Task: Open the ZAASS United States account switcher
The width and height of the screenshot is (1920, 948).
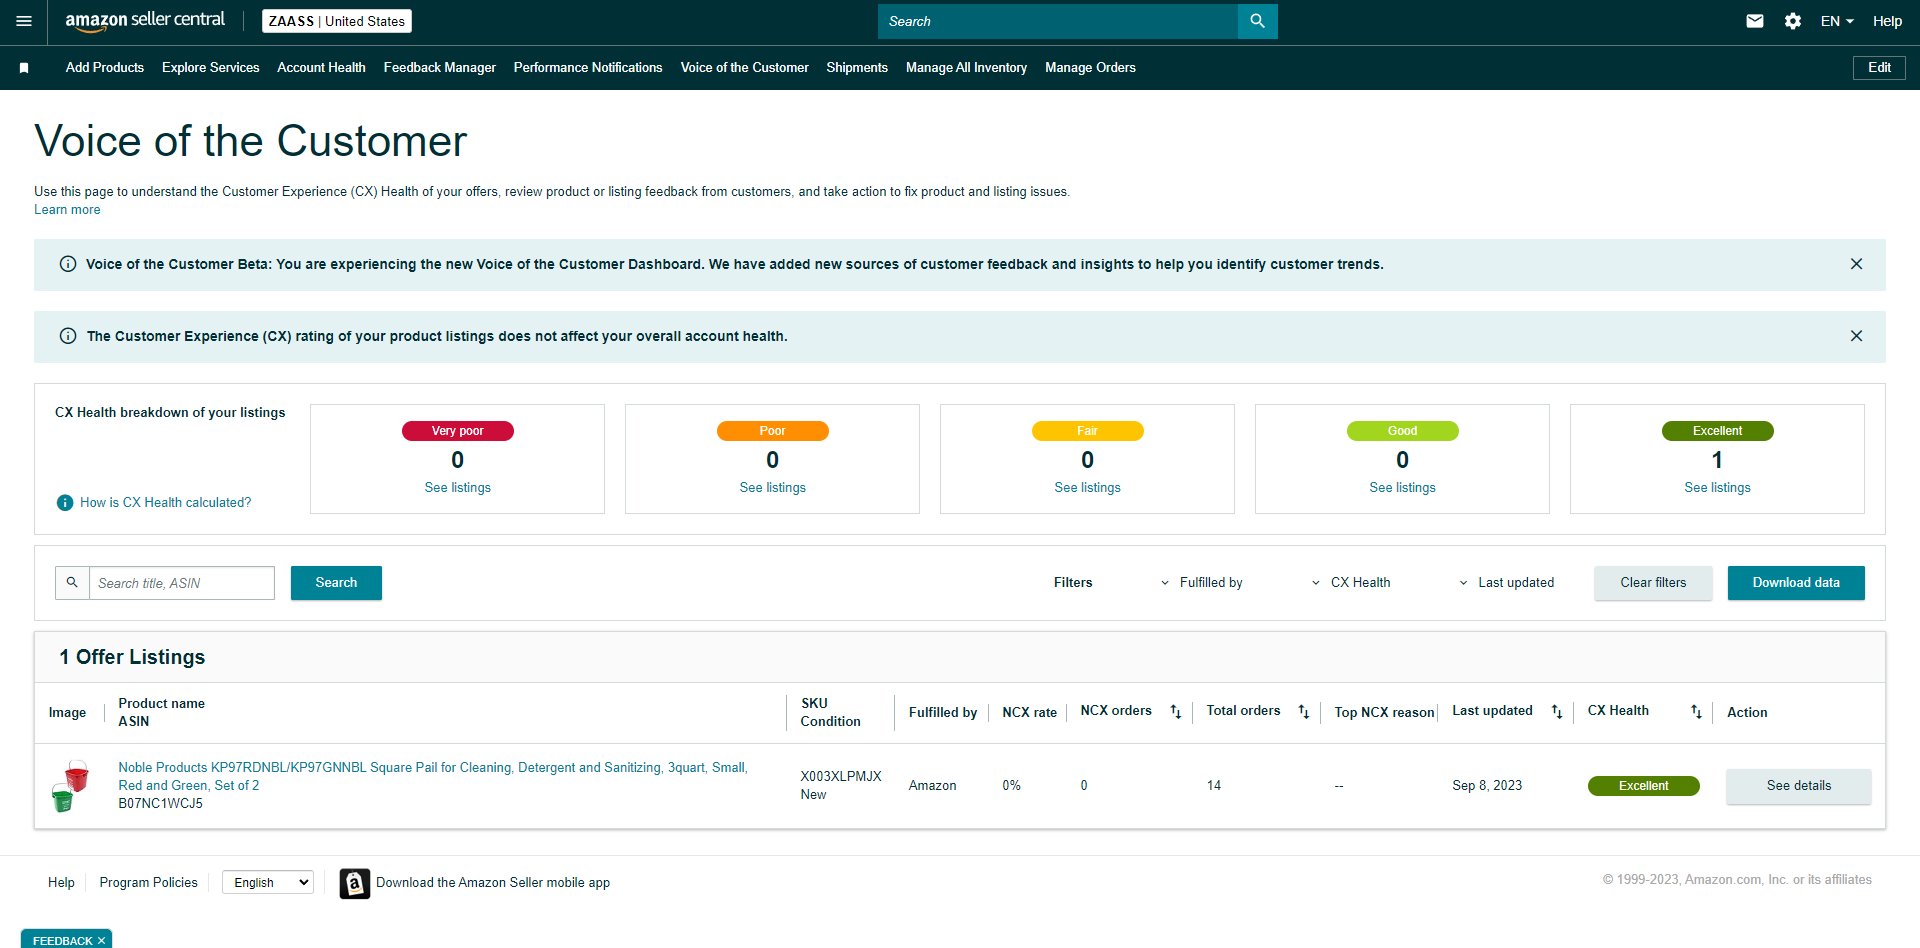Action: (337, 21)
